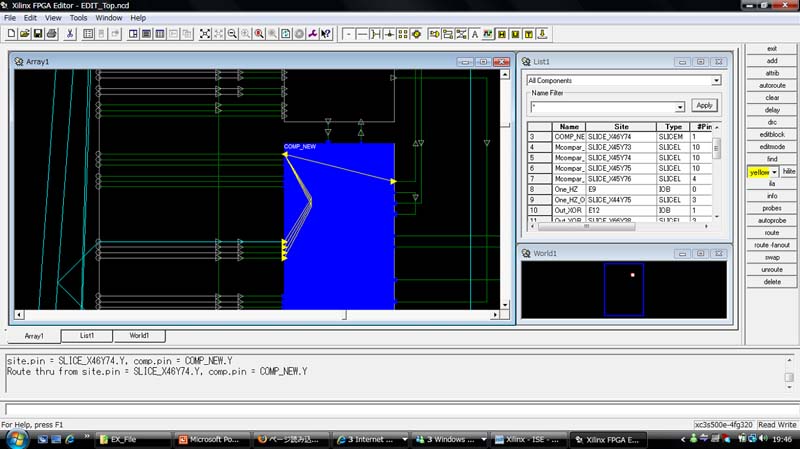This screenshot has height=449, width=800.
Task: Click the purple wrench tool icon
Action: click(312, 34)
